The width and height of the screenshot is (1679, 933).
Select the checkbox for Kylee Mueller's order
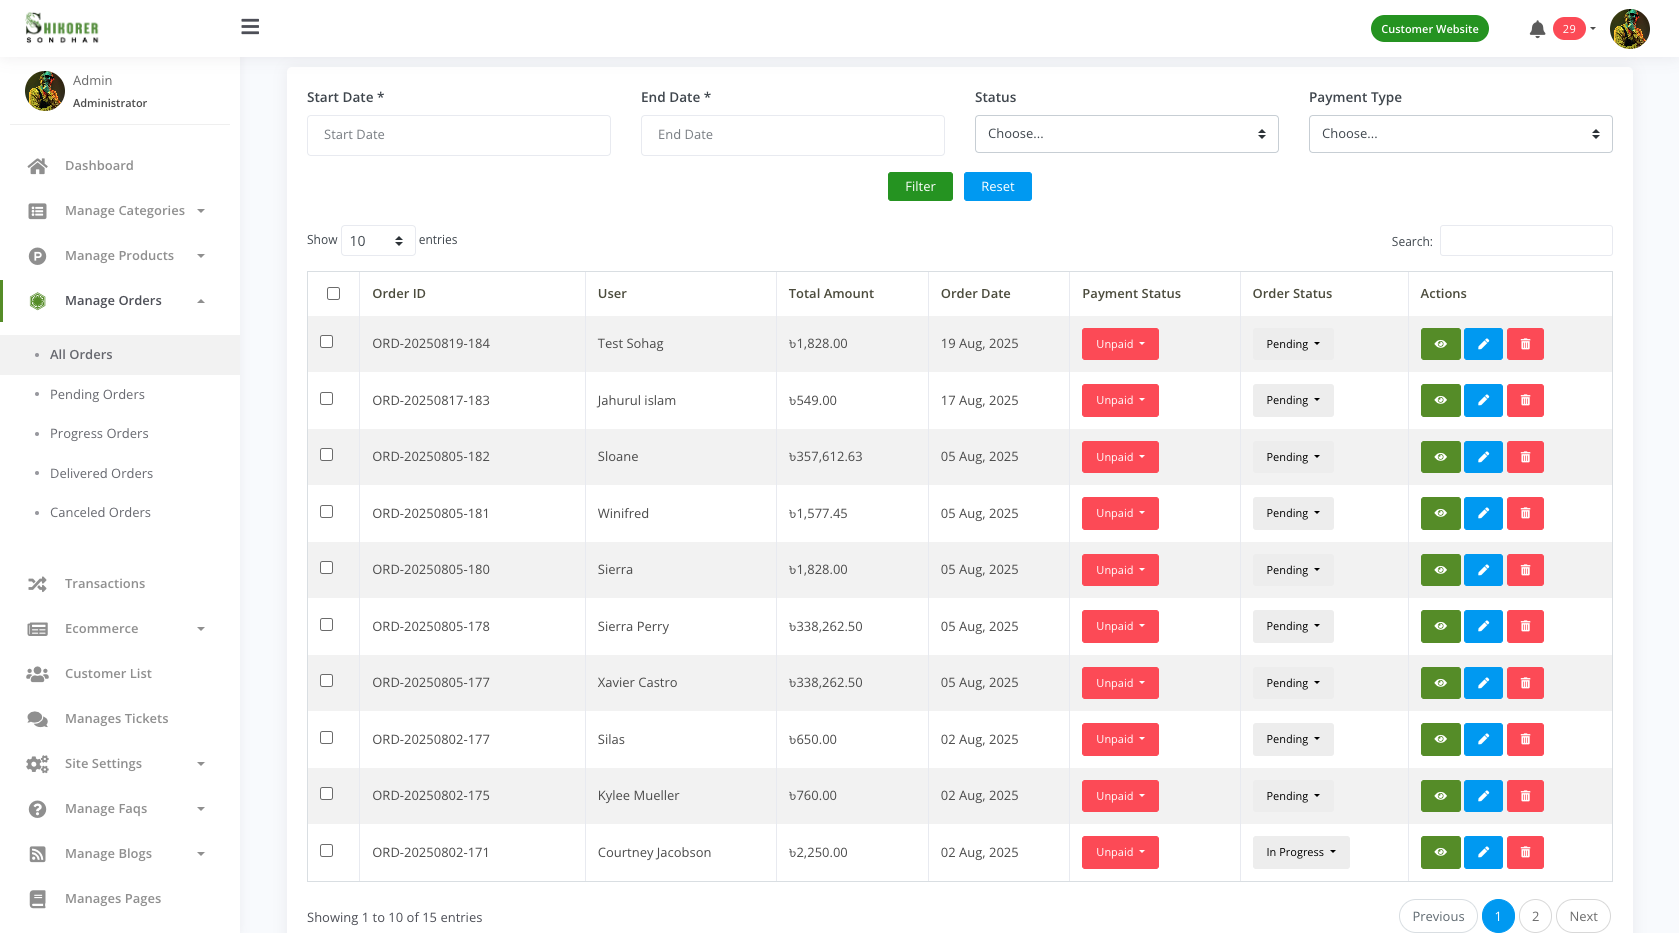326,794
